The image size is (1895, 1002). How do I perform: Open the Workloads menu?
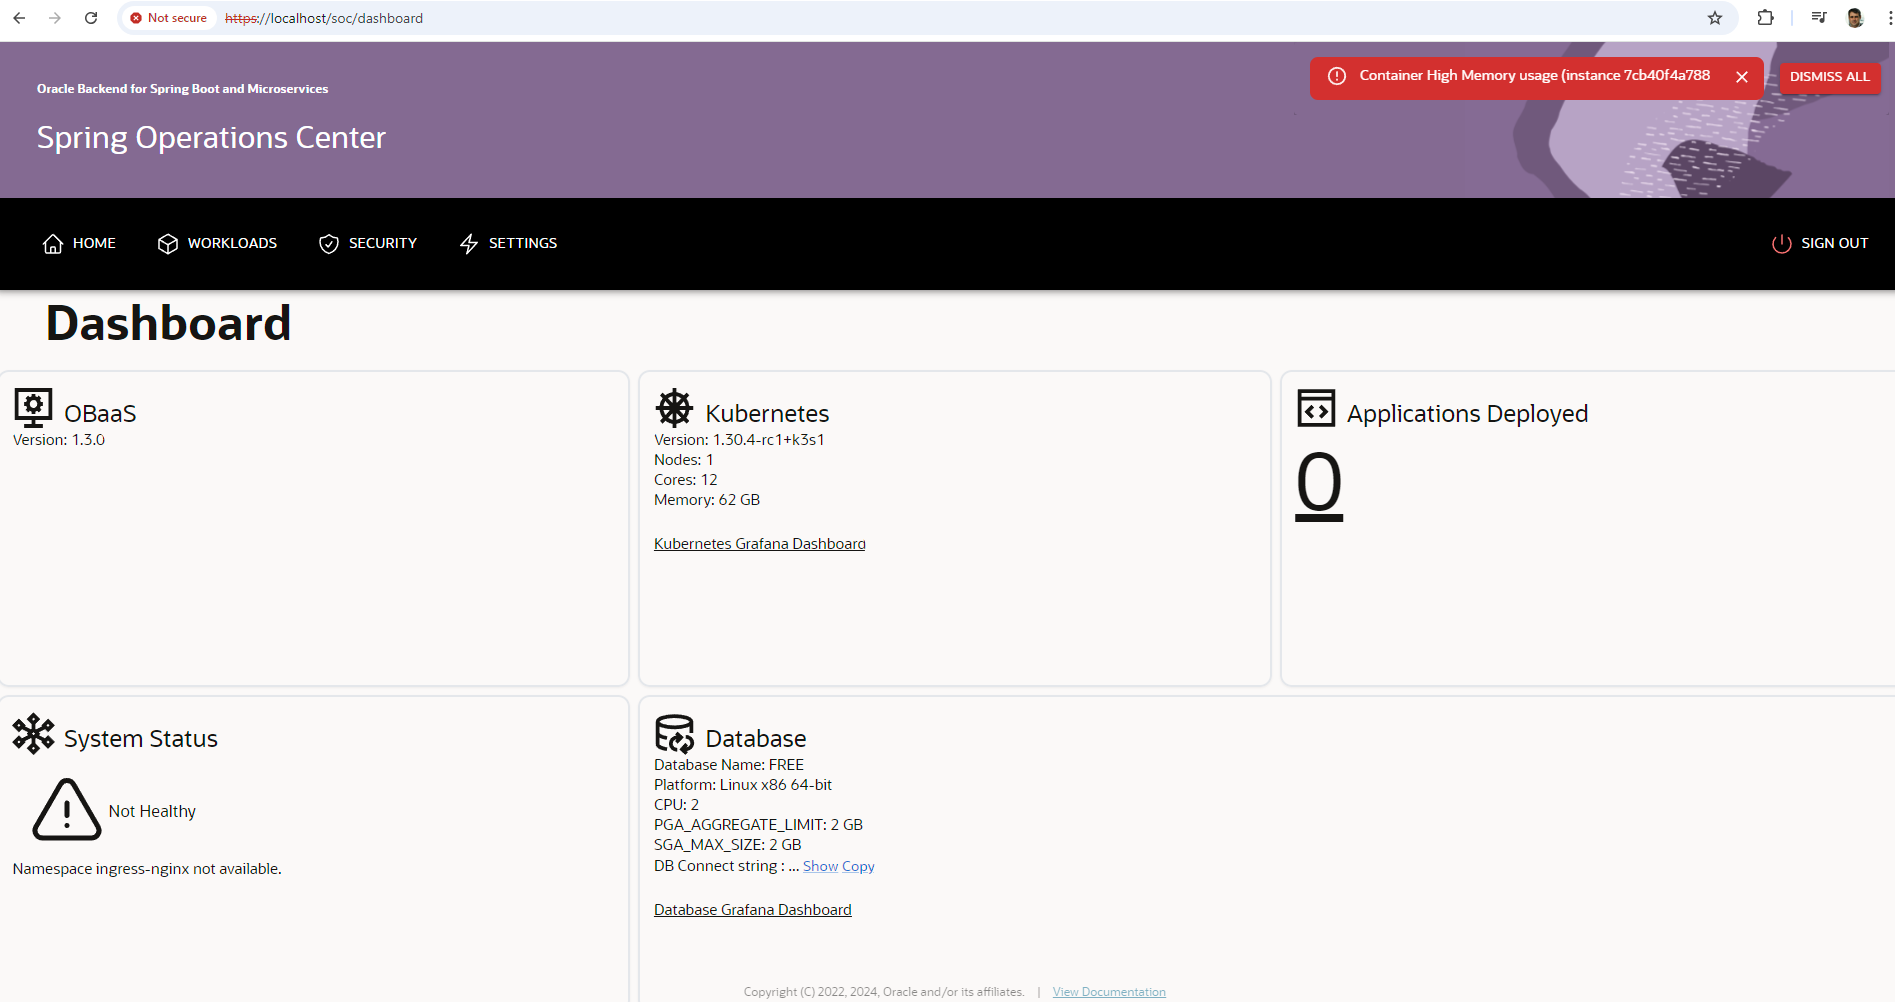pyautogui.click(x=218, y=243)
